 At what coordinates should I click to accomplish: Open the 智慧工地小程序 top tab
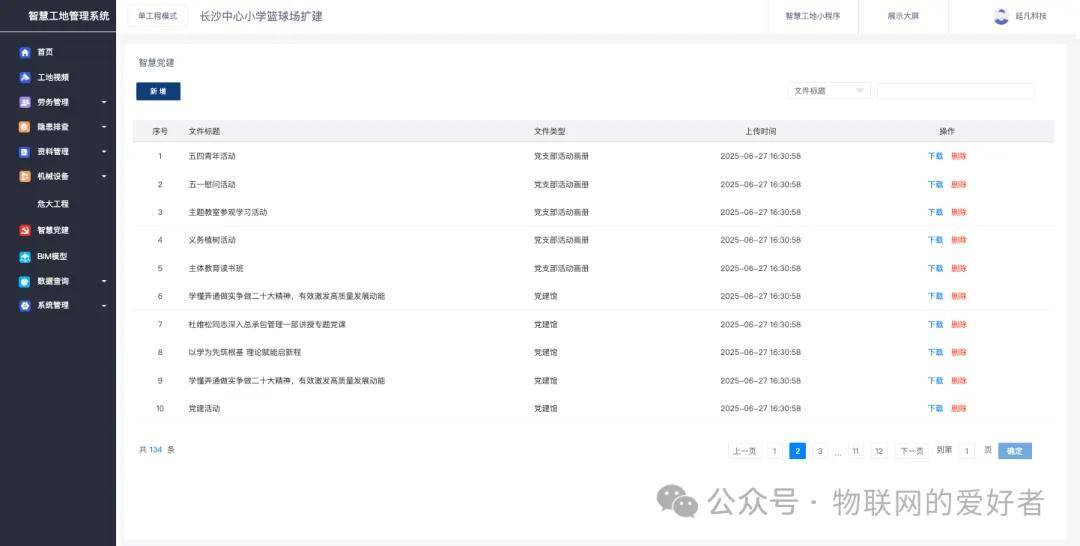point(813,16)
